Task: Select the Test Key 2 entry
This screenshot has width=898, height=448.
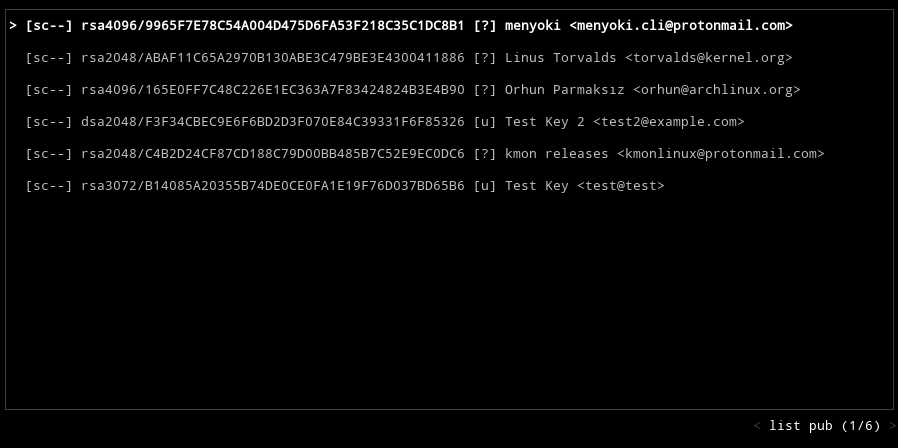Action: click(385, 121)
